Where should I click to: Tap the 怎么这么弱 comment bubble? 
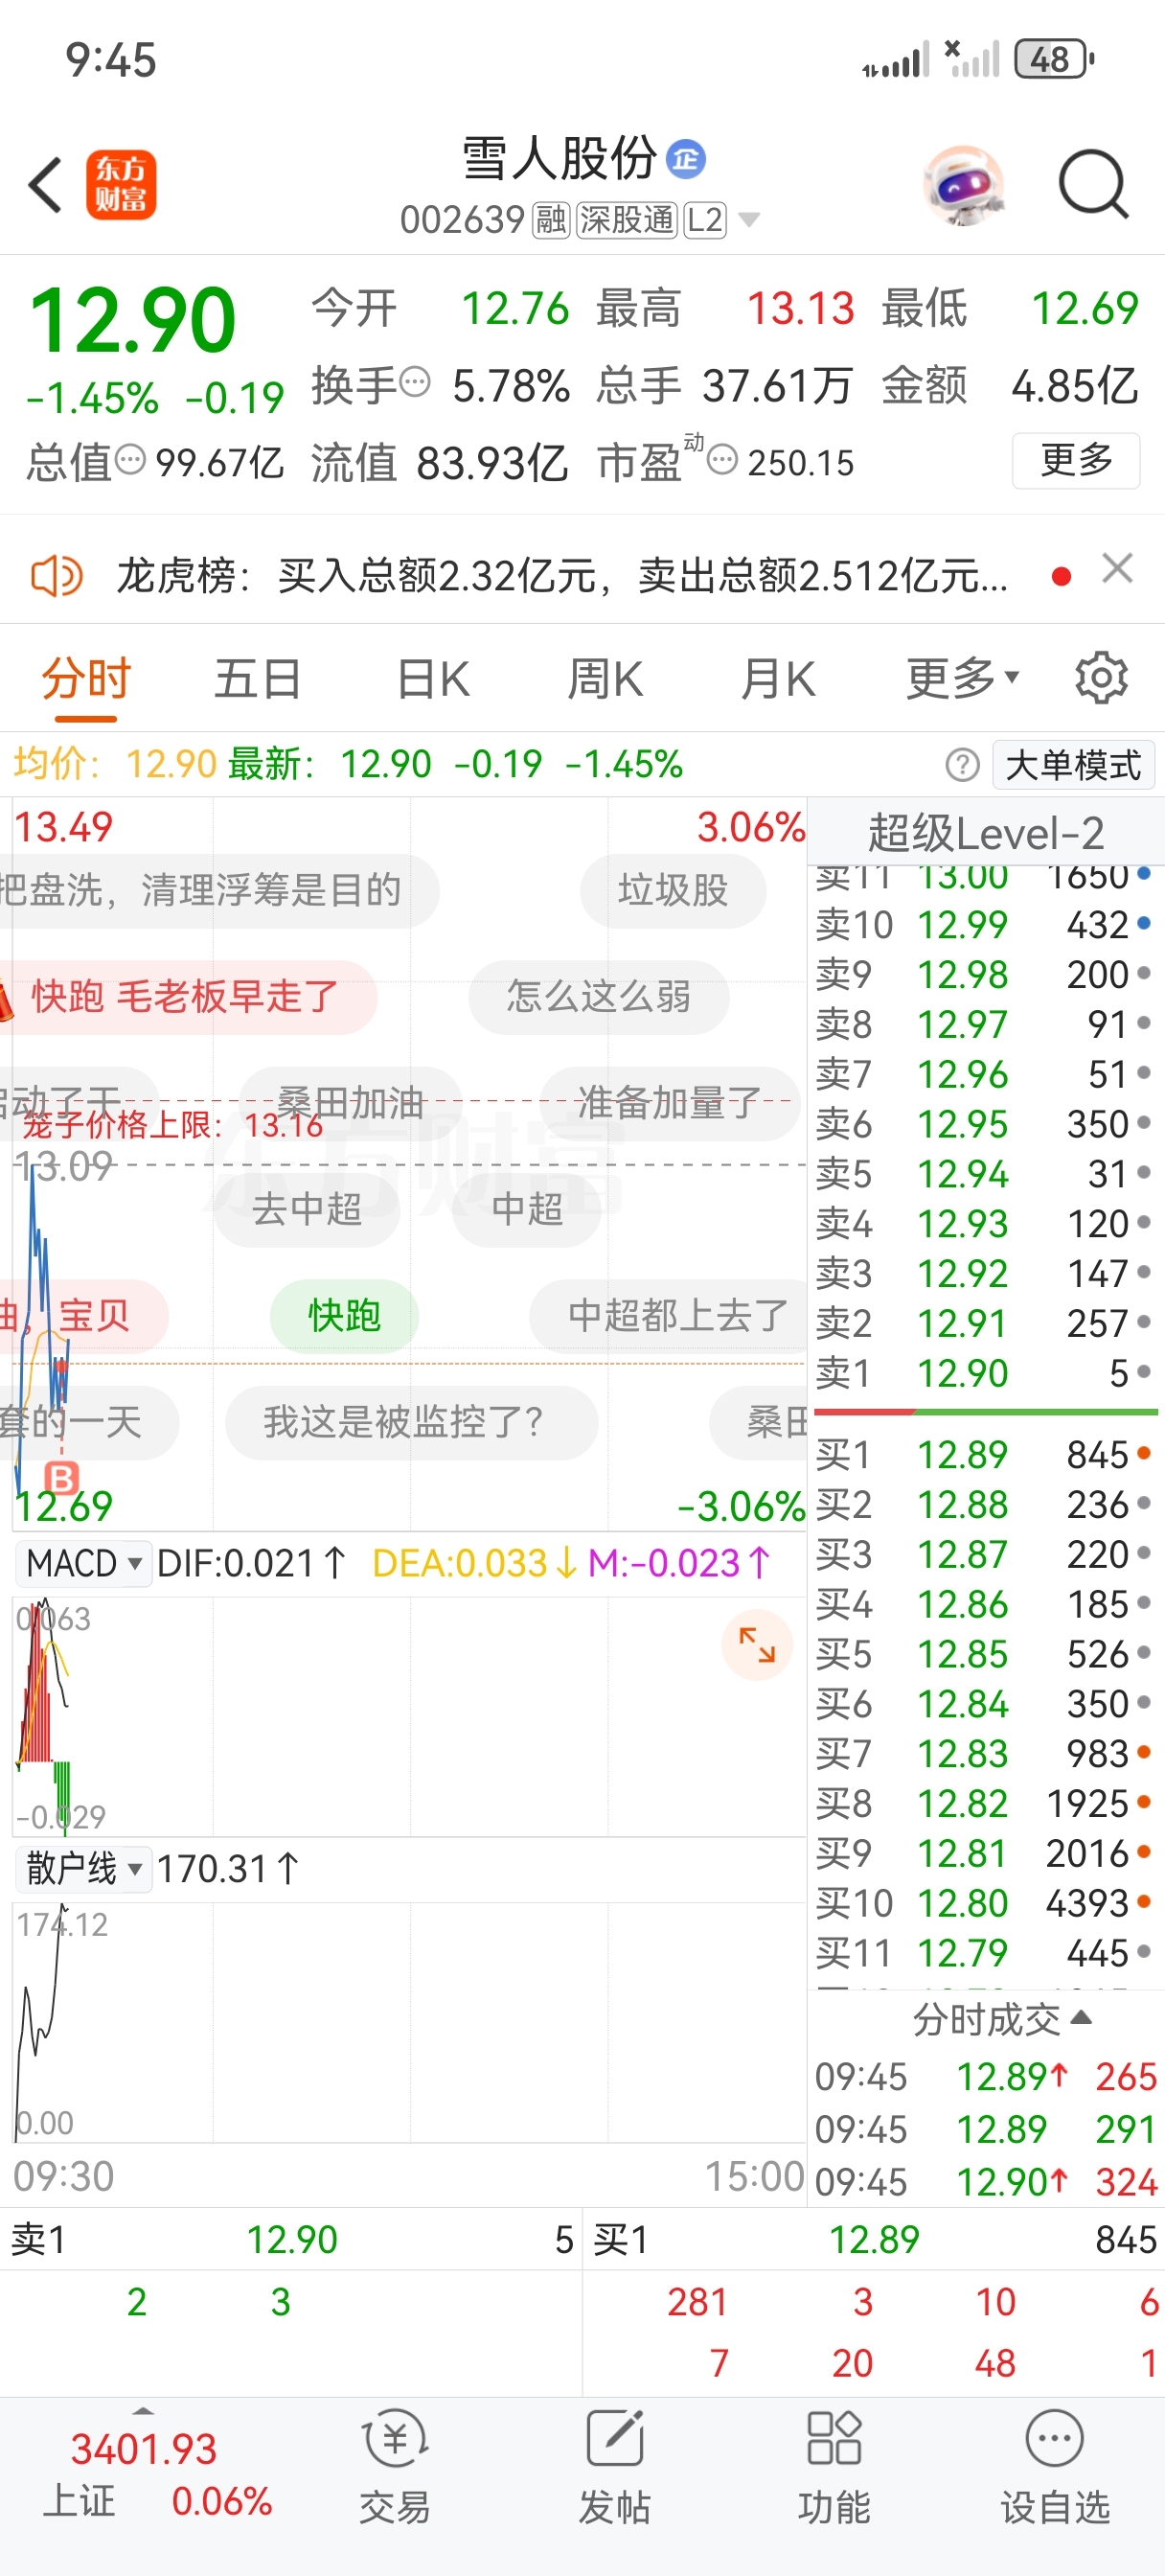[598, 996]
